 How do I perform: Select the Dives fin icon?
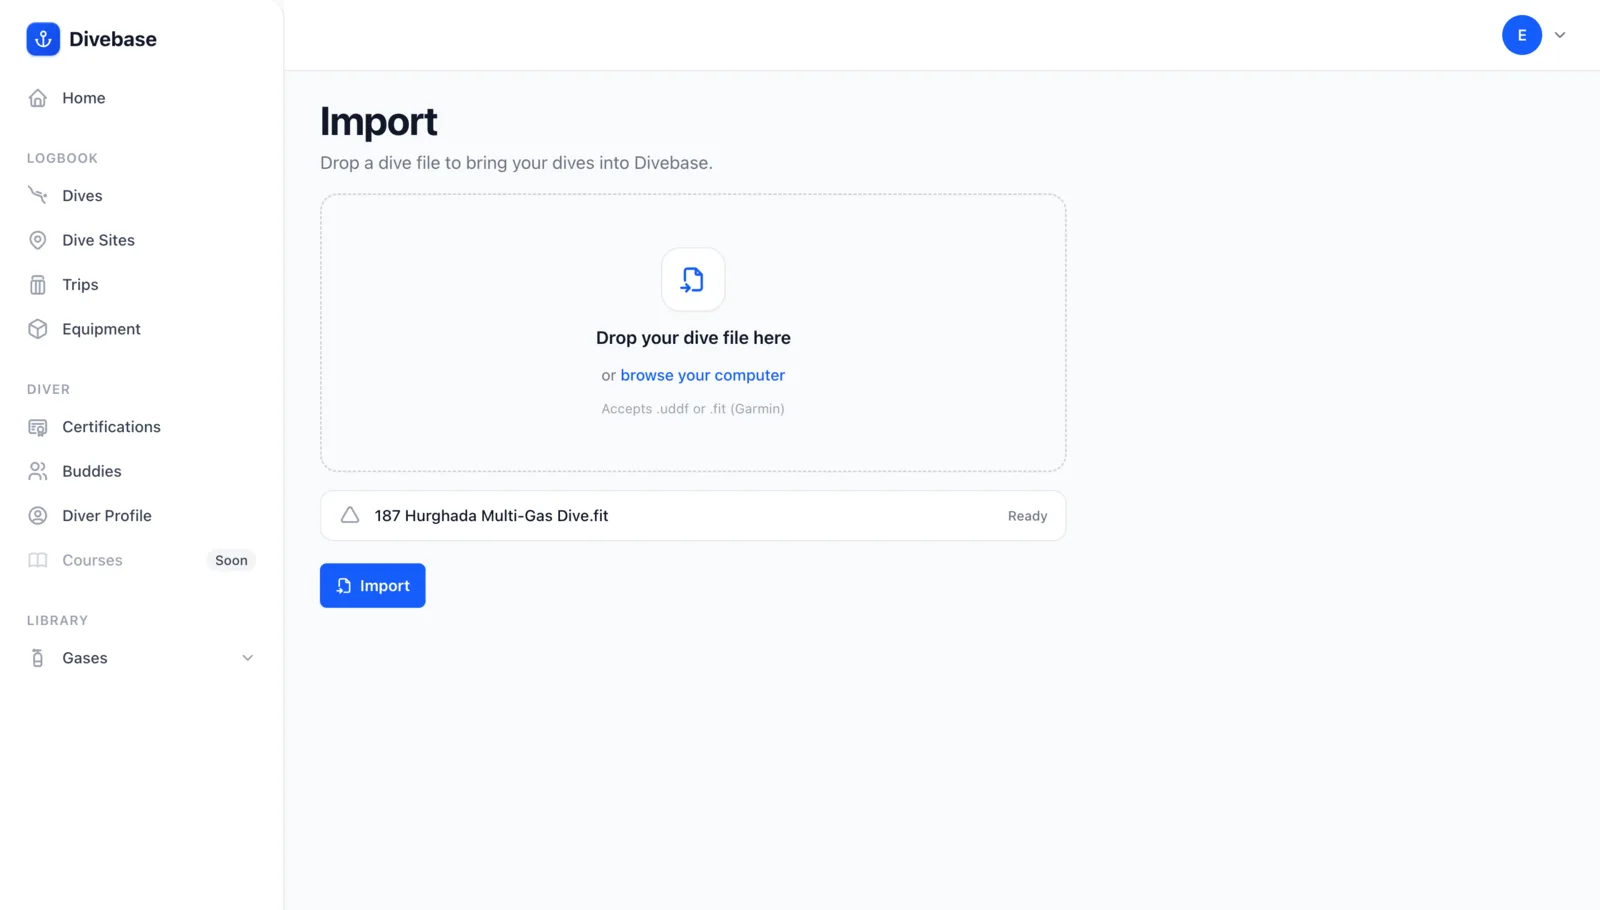[x=38, y=196]
